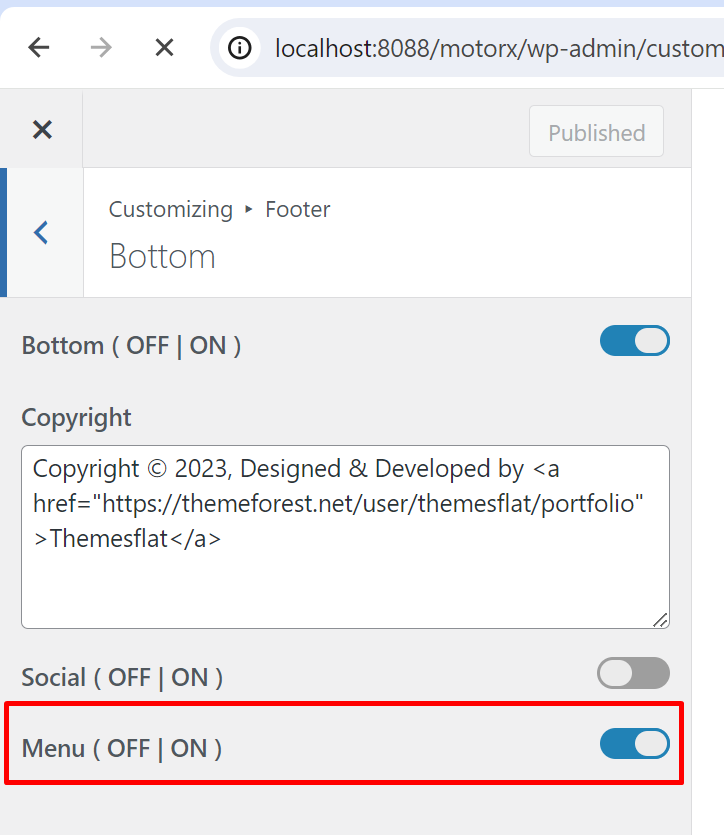Click the Bottom ( OFF | ON ) label
Screen dimensions: 724x835
click(x=131, y=346)
